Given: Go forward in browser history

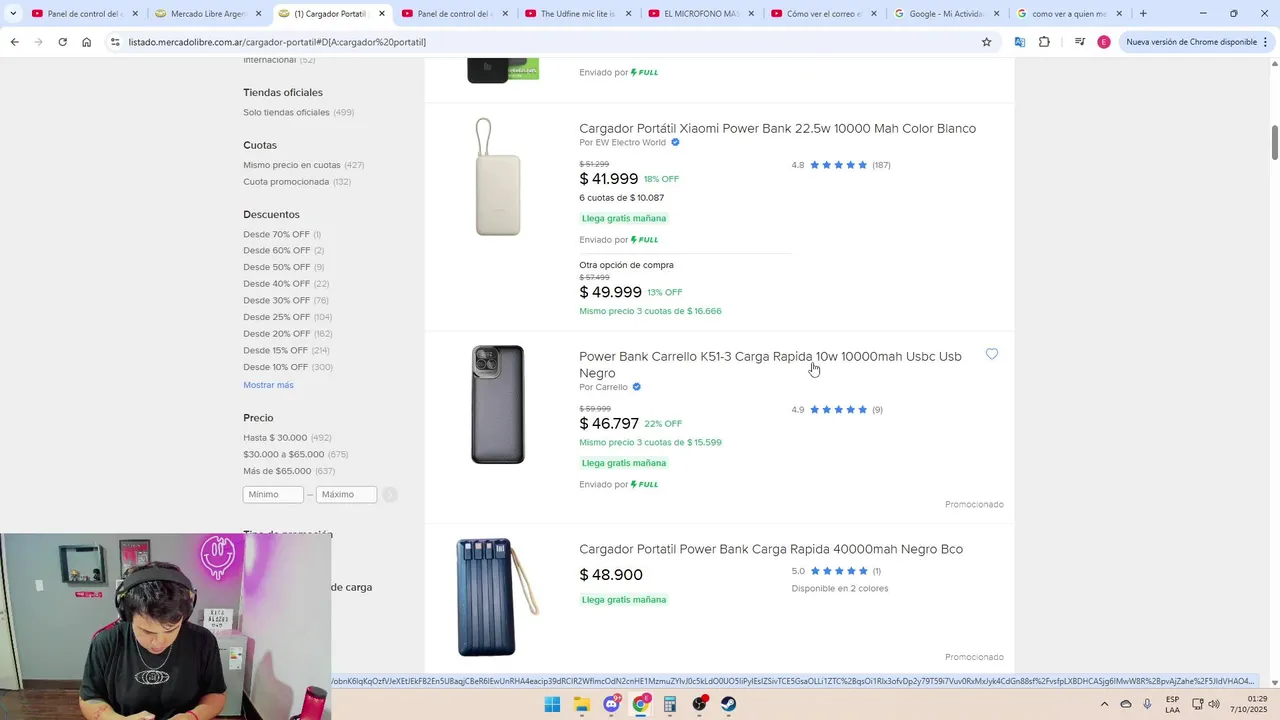Looking at the screenshot, I should (38, 42).
